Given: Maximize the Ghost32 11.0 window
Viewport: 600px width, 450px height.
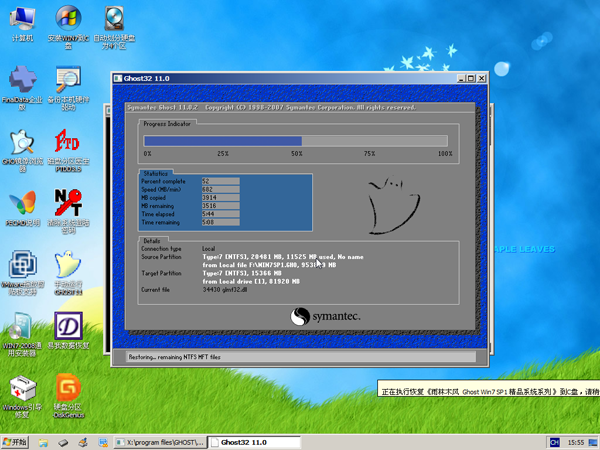Looking at the screenshot, I should pos(471,78).
